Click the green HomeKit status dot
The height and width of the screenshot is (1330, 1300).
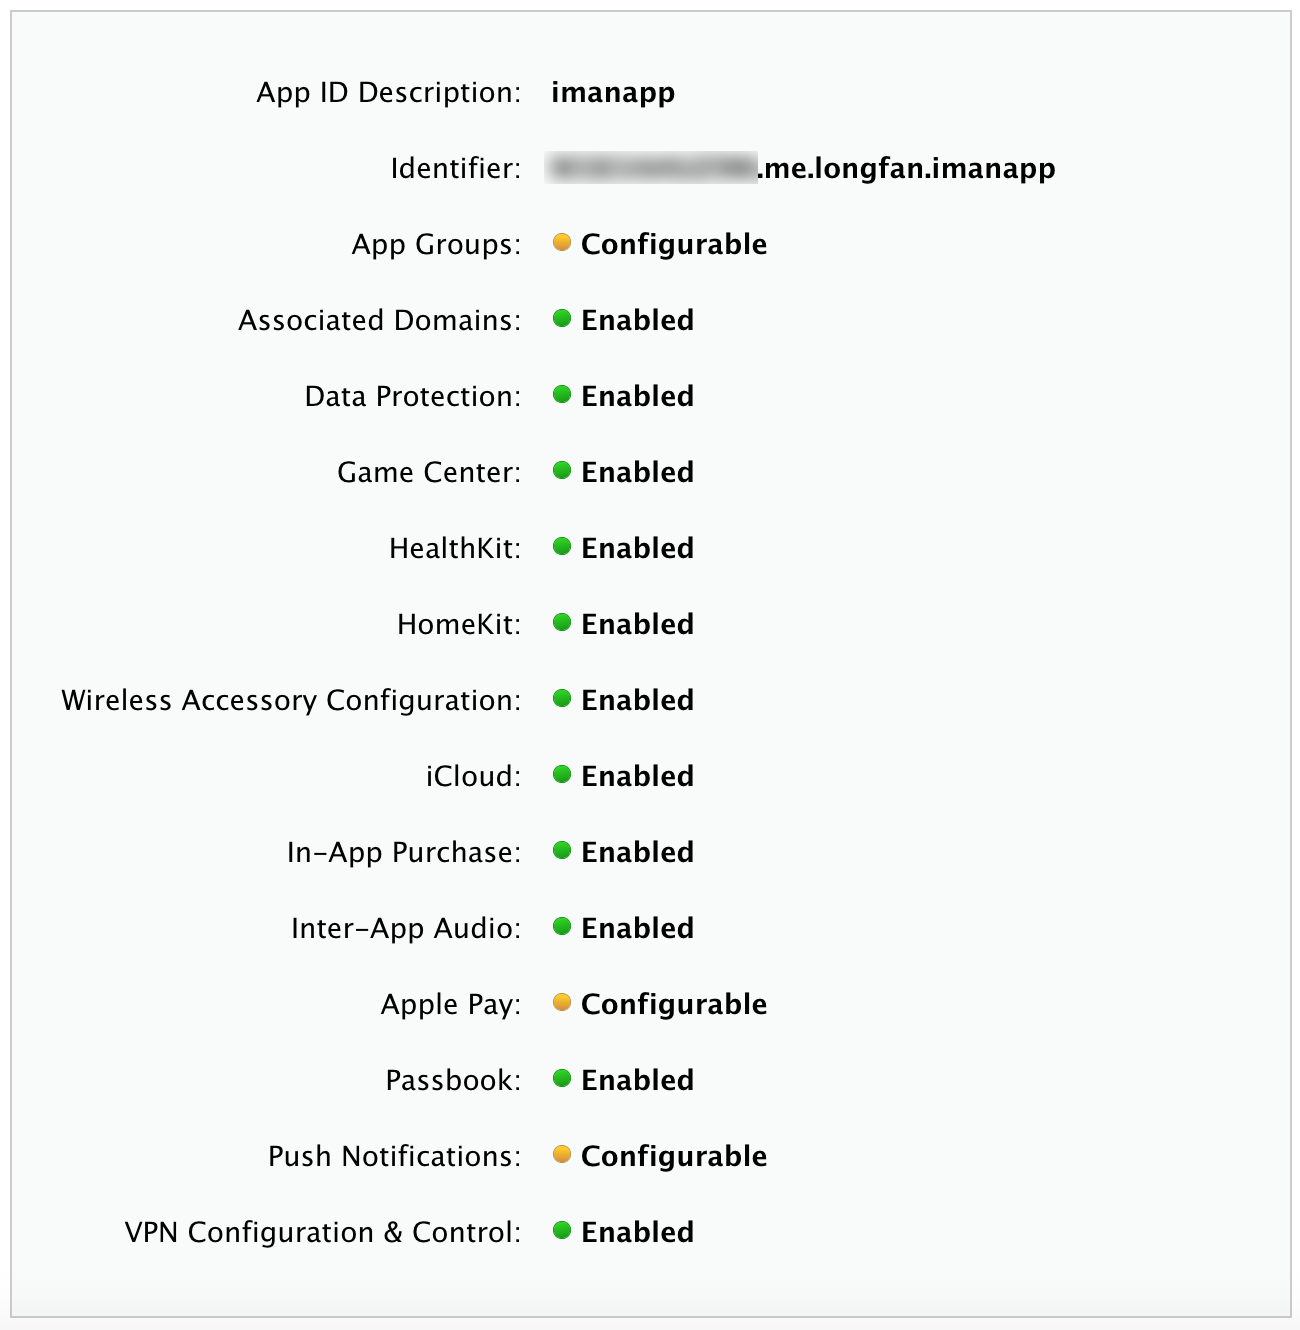tap(562, 622)
